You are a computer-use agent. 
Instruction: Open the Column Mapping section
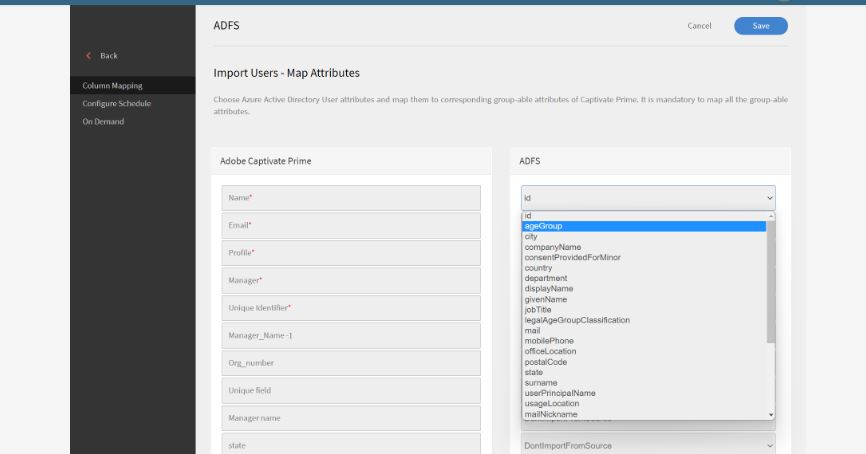110,86
